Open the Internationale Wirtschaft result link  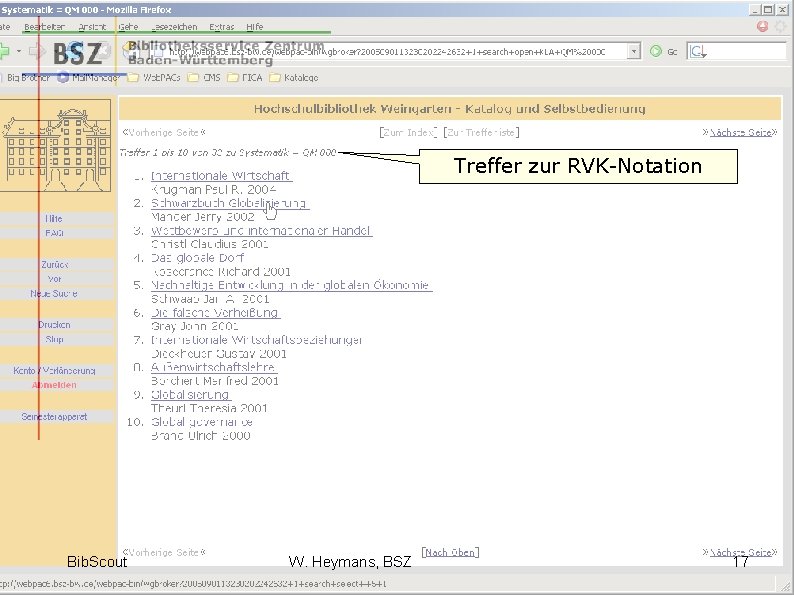coord(220,176)
